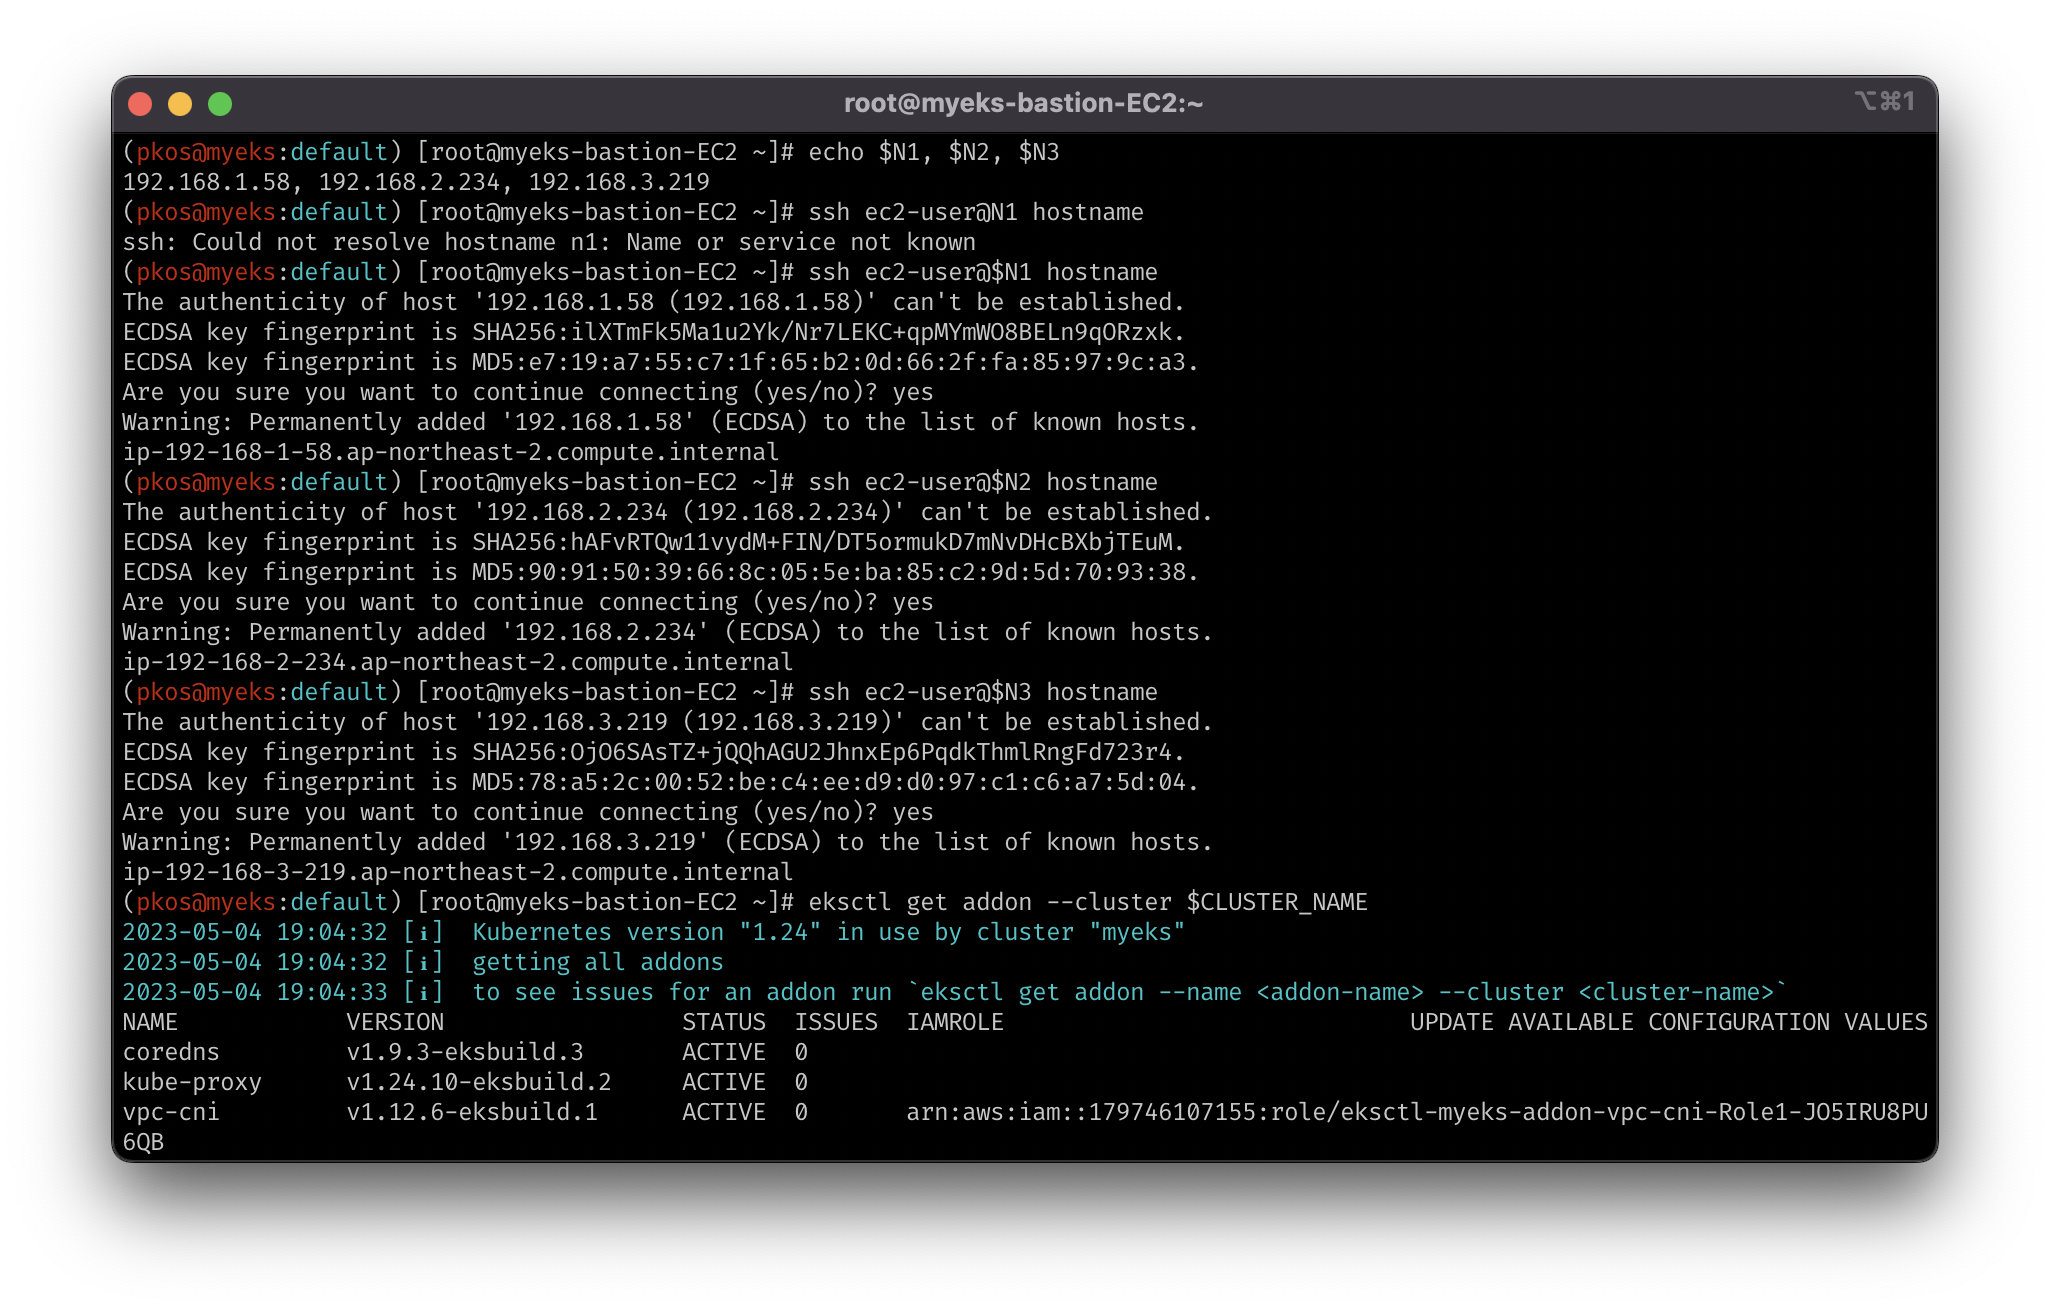The height and width of the screenshot is (1310, 2050).
Task: Click 'Permanently added 192.168.1.58' warning line
Action: click(661, 422)
